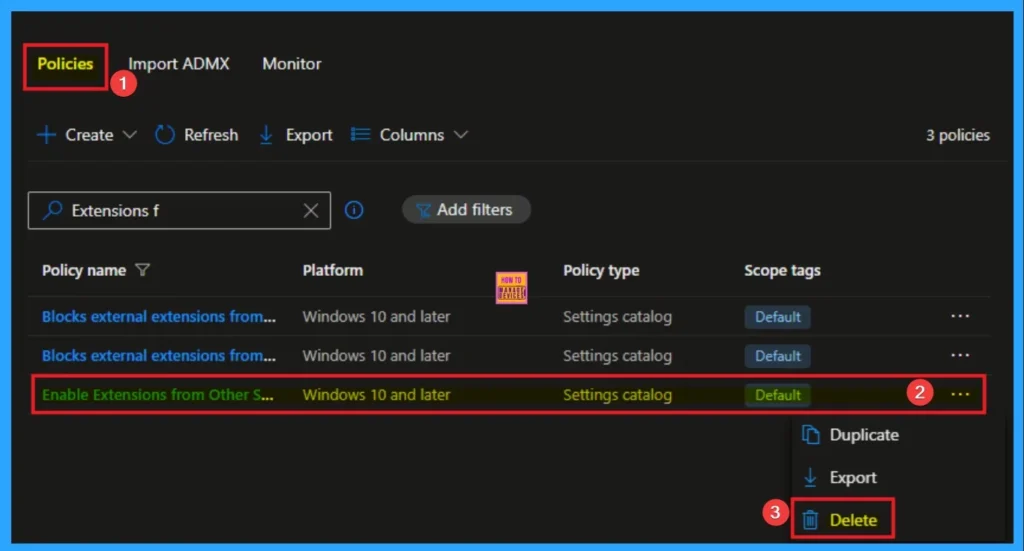Click the '3 policies' count text
Screen dimensions: 1024x551
957,135
